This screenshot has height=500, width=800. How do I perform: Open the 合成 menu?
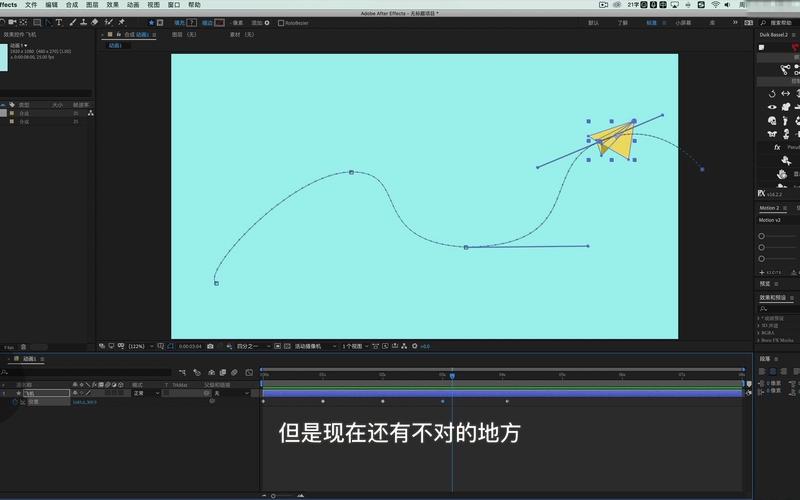72,5
